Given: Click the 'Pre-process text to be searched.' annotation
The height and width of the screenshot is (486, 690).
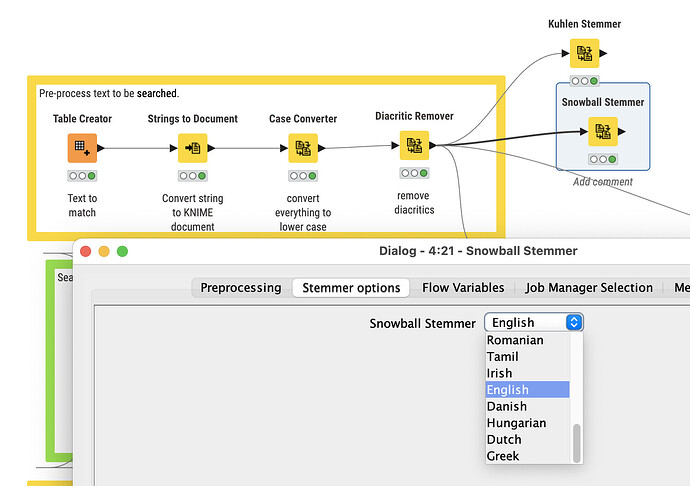Looking at the screenshot, I should (x=109, y=93).
